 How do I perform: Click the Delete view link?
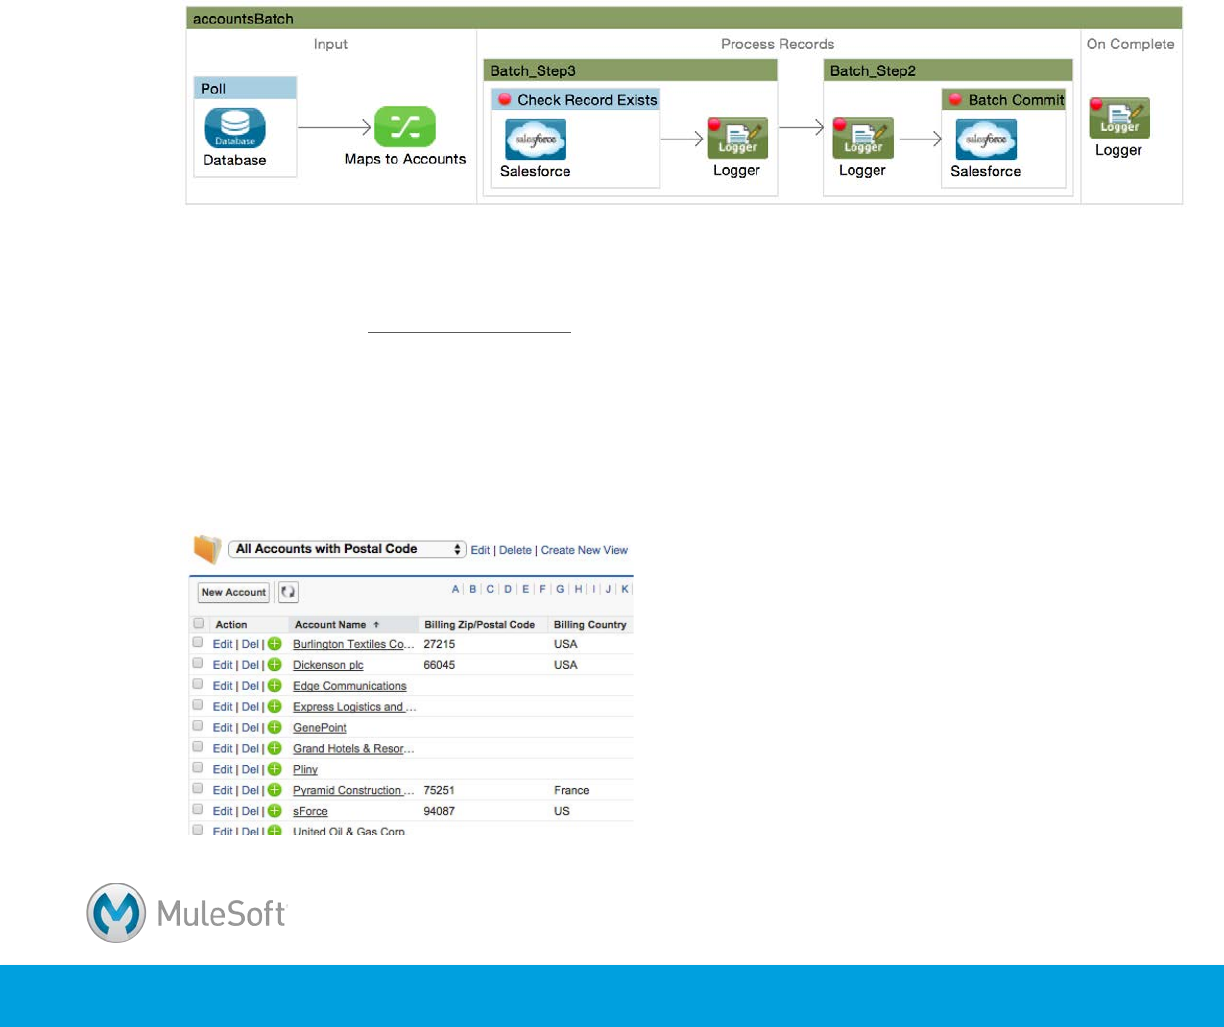pos(515,550)
